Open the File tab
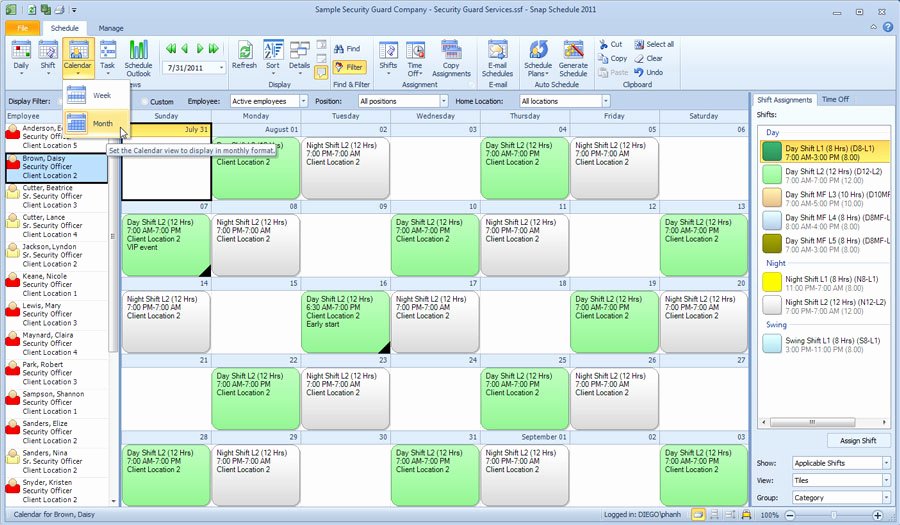 (22, 28)
